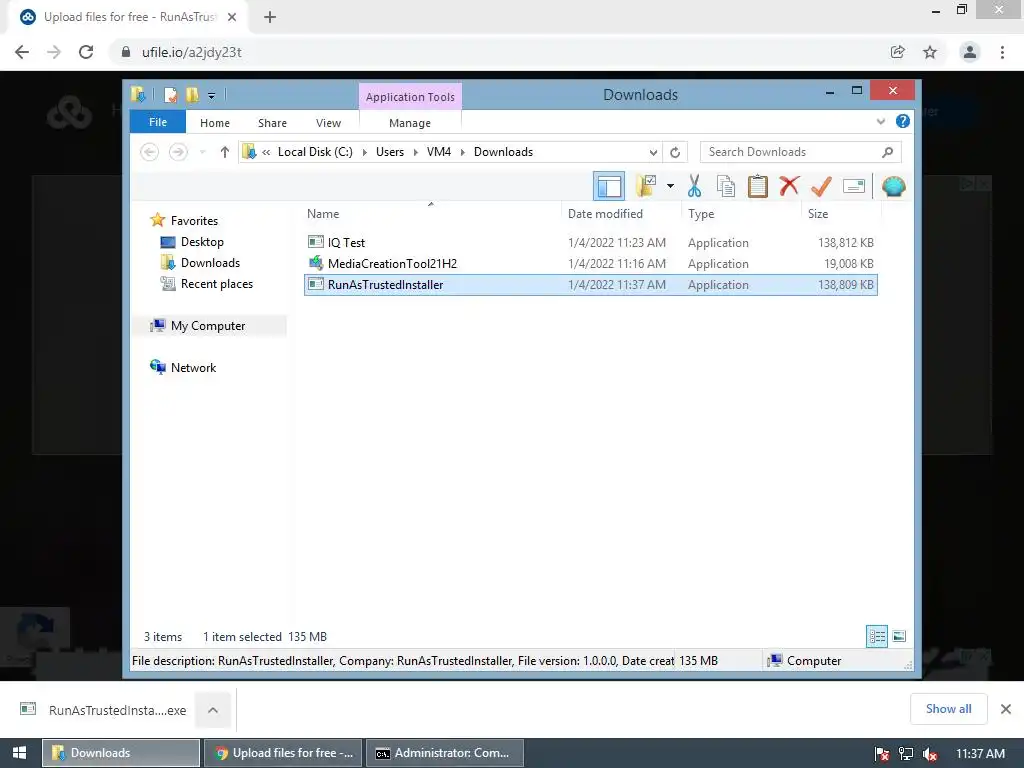Switch to details view layout

[x=876, y=636]
